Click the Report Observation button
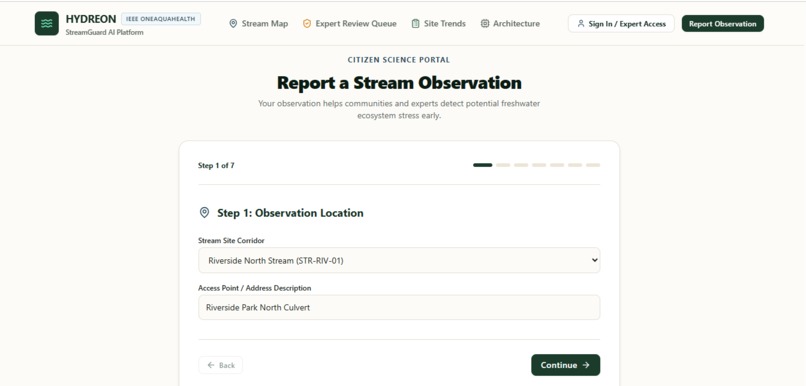Viewport: 806px width, 386px height. coord(723,24)
